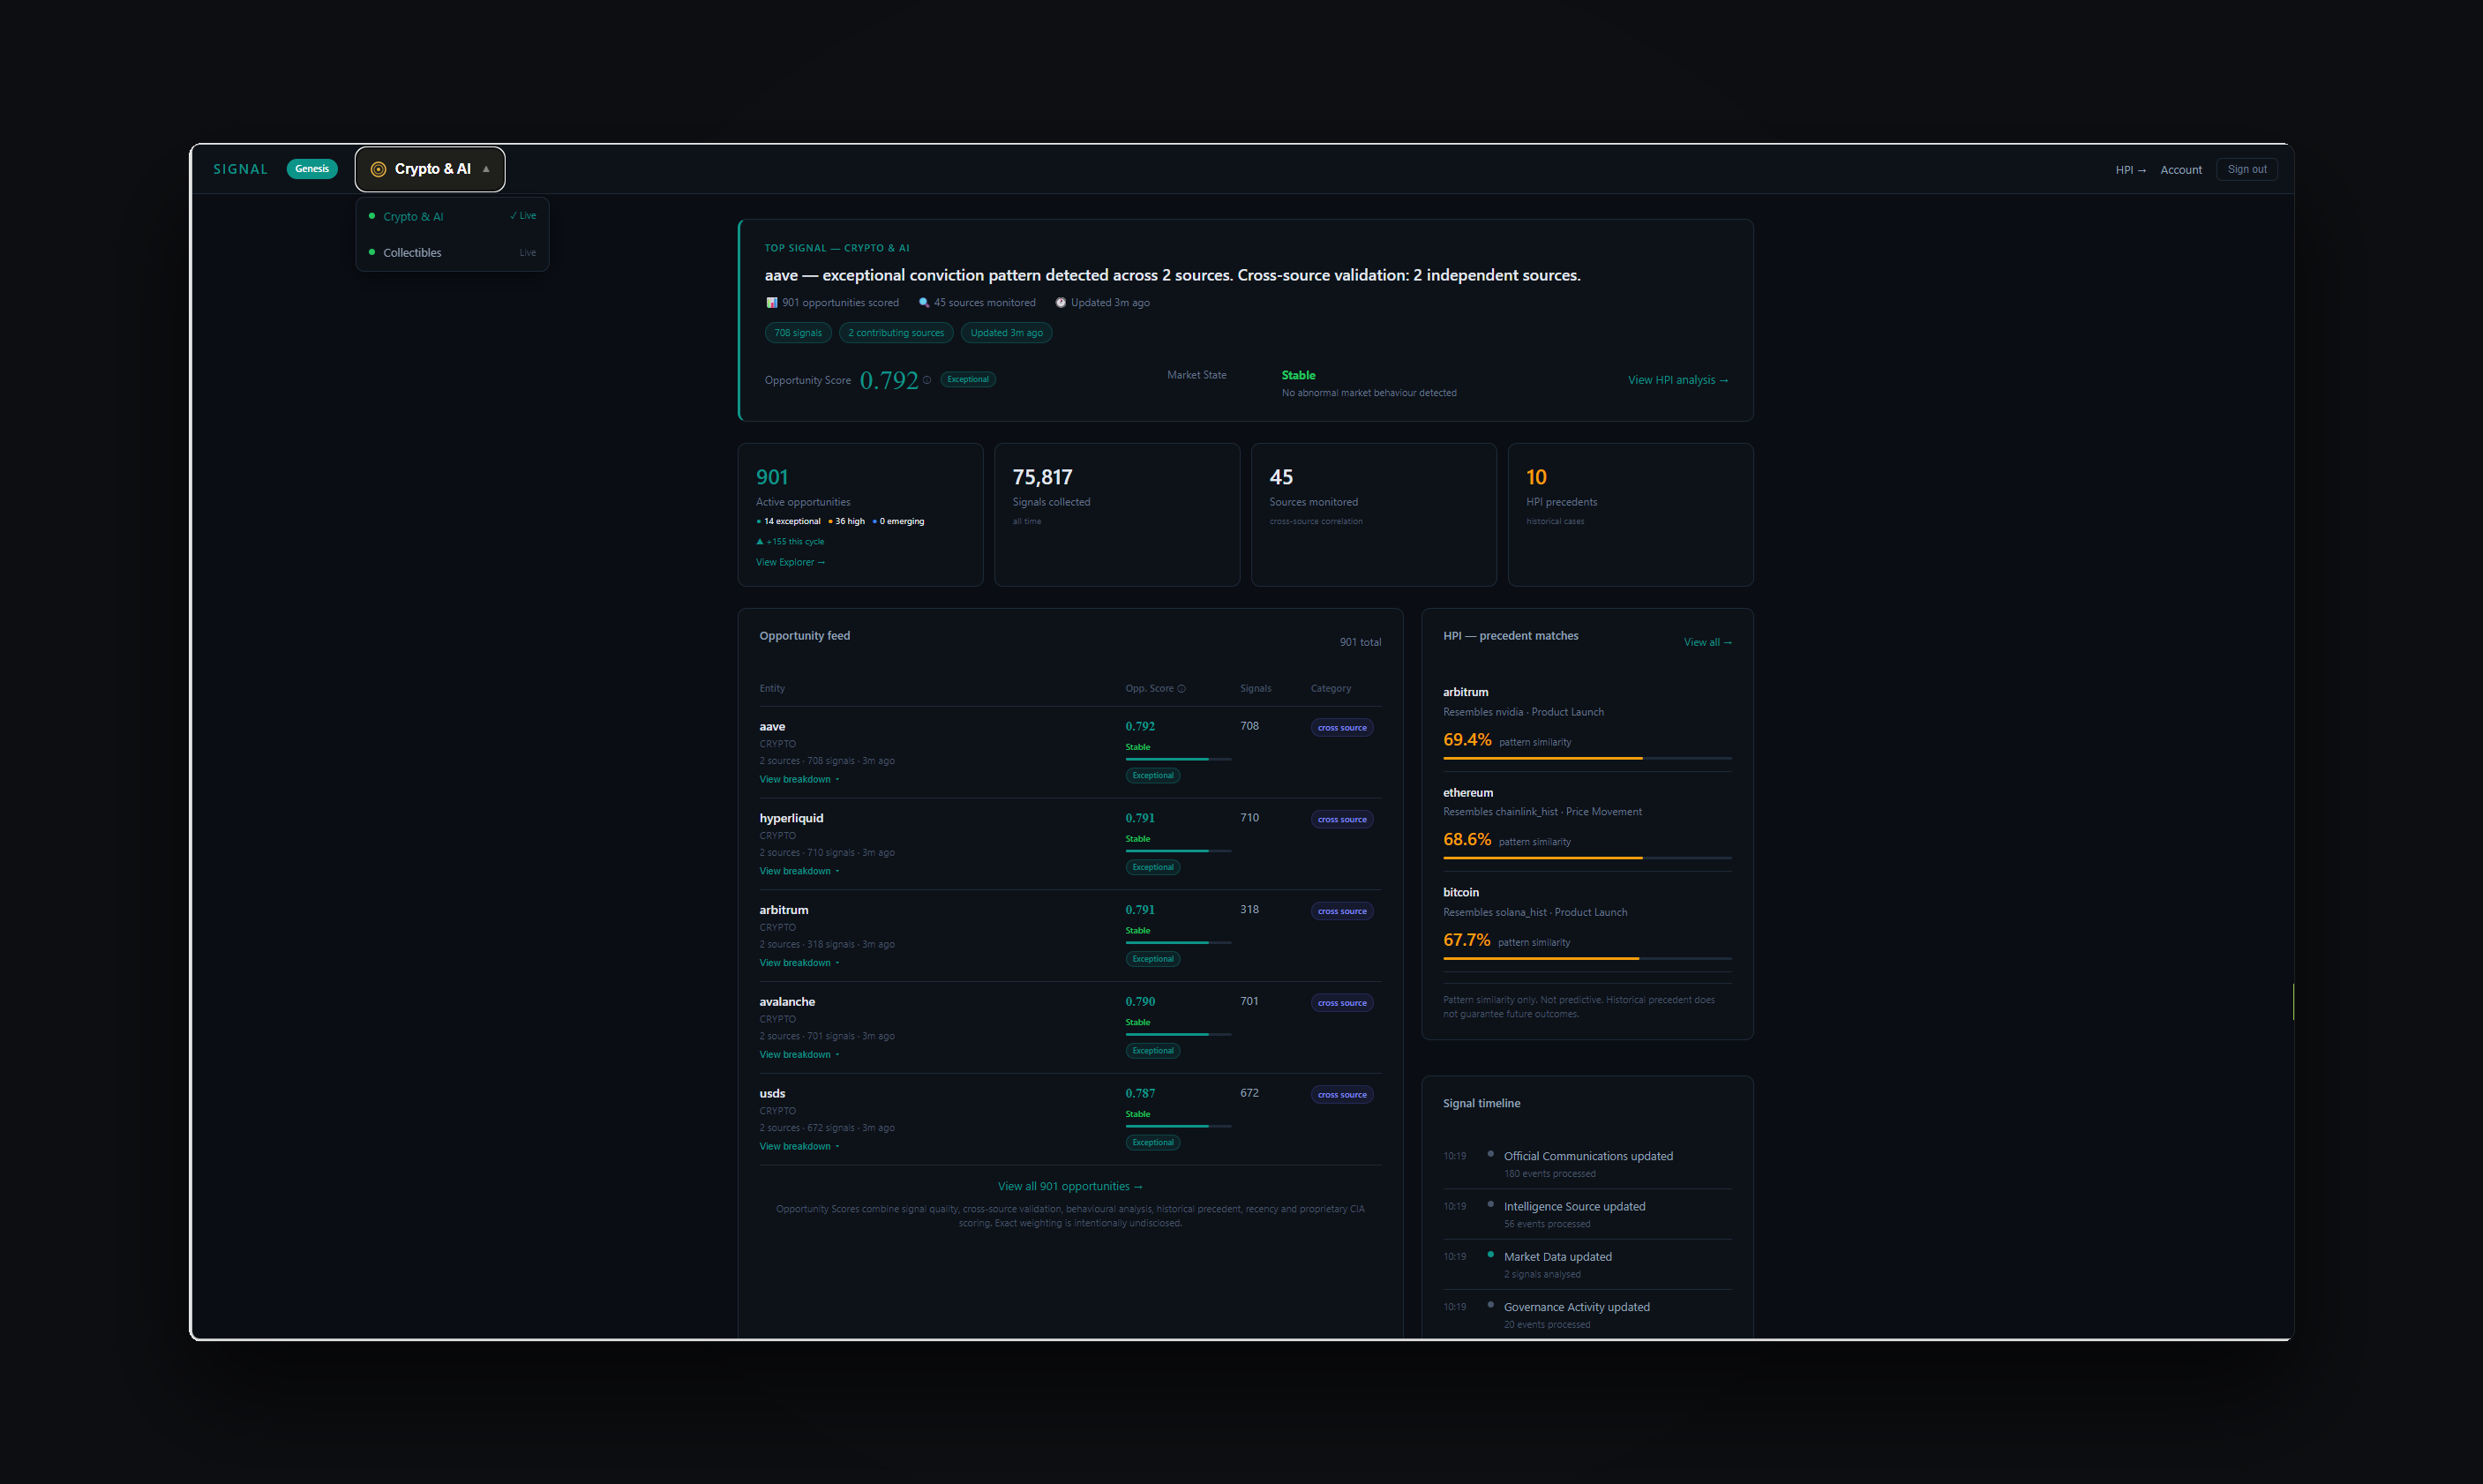This screenshot has width=2483, height=1484.
Task: Click usds's cross source category tag
Action: (x=1342, y=1095)
